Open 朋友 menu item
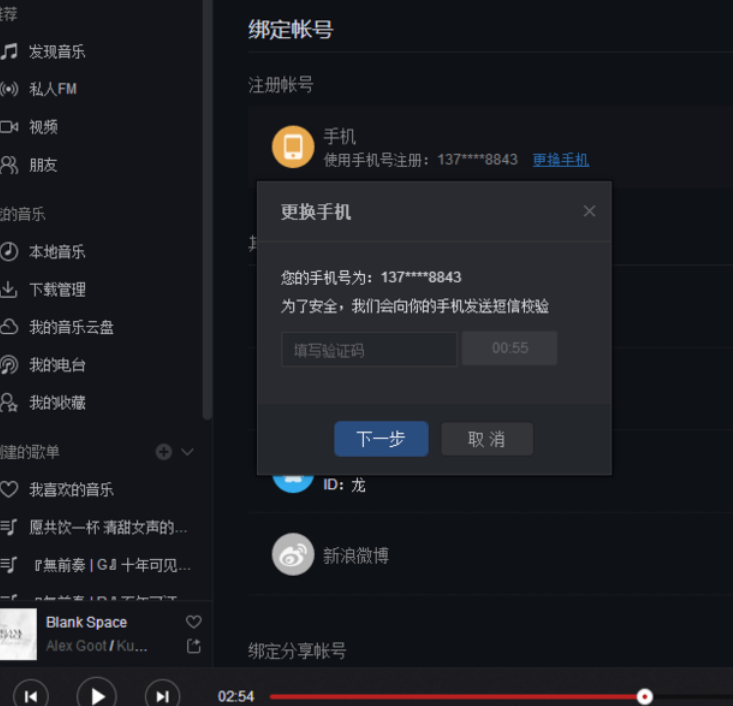733x706 pixels. [x=43, y=165]
